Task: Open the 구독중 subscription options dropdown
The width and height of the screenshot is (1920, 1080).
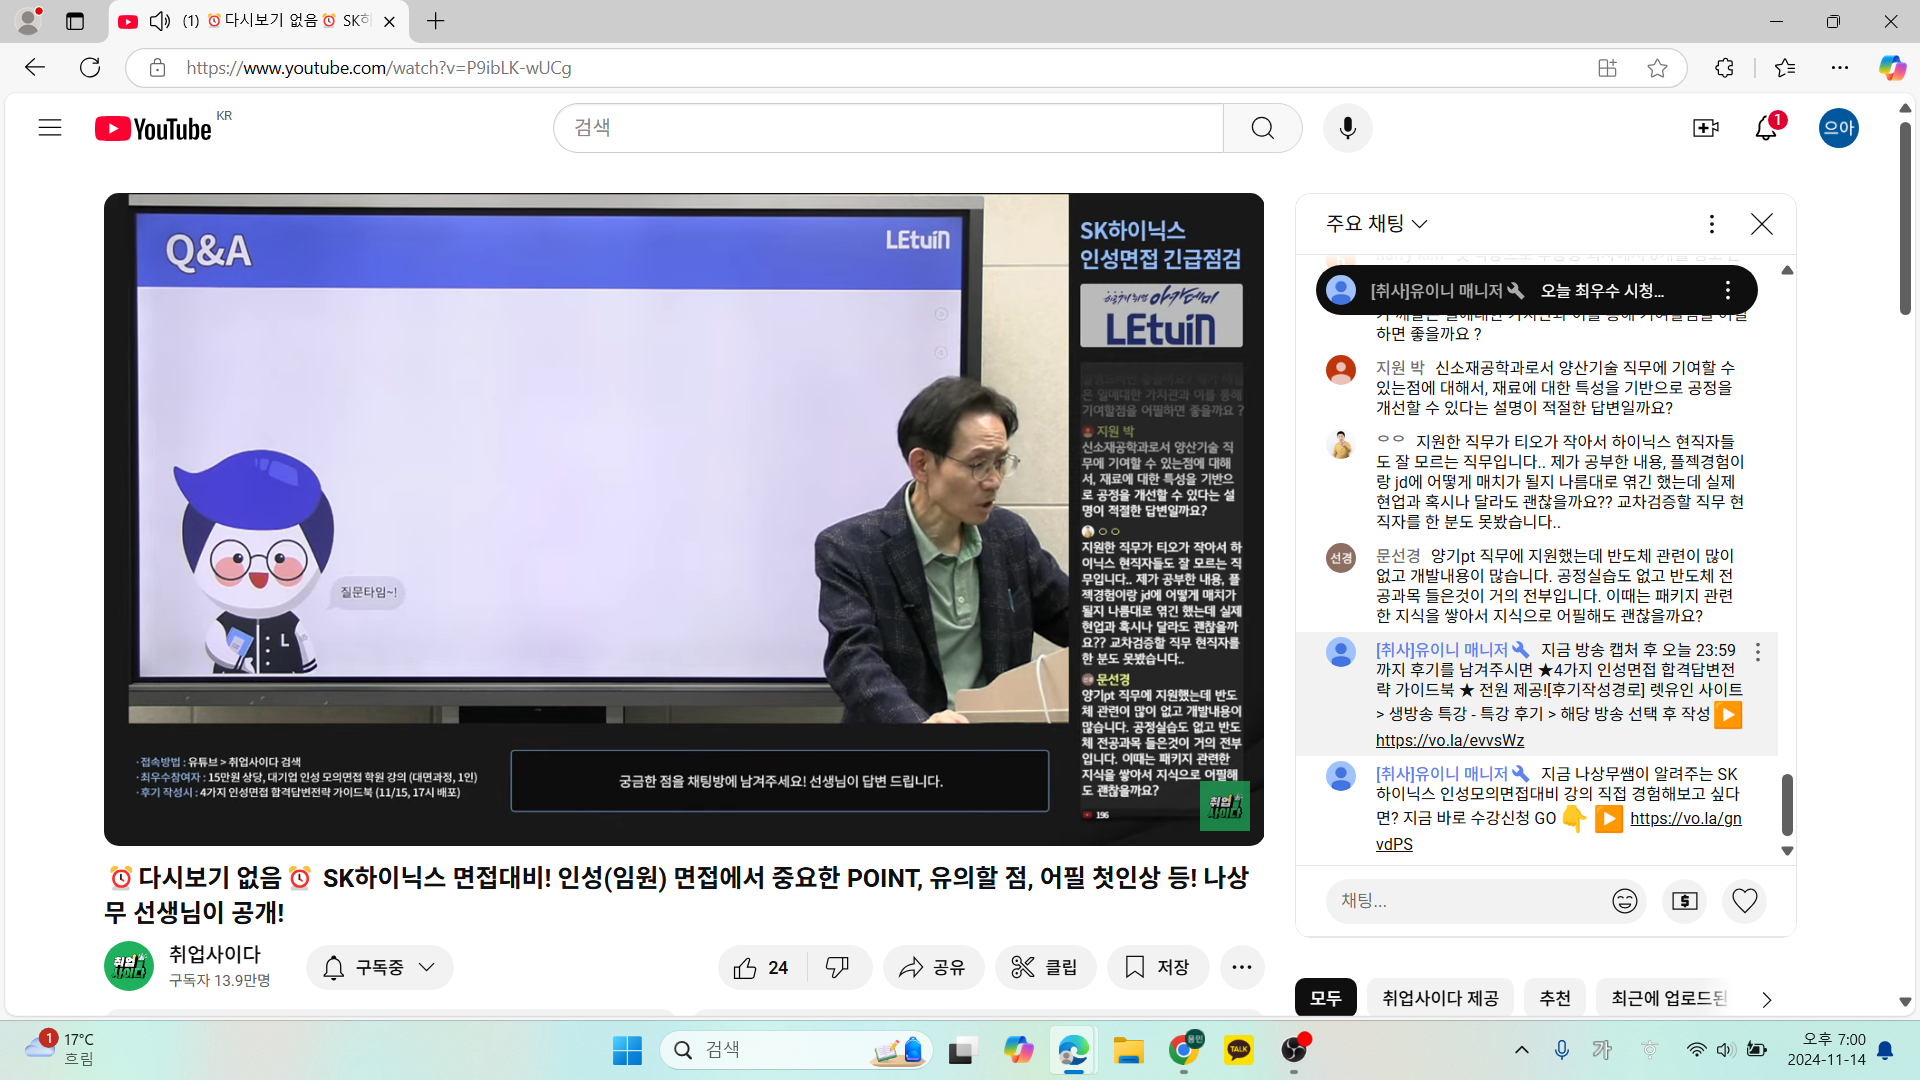Action: 379,967
